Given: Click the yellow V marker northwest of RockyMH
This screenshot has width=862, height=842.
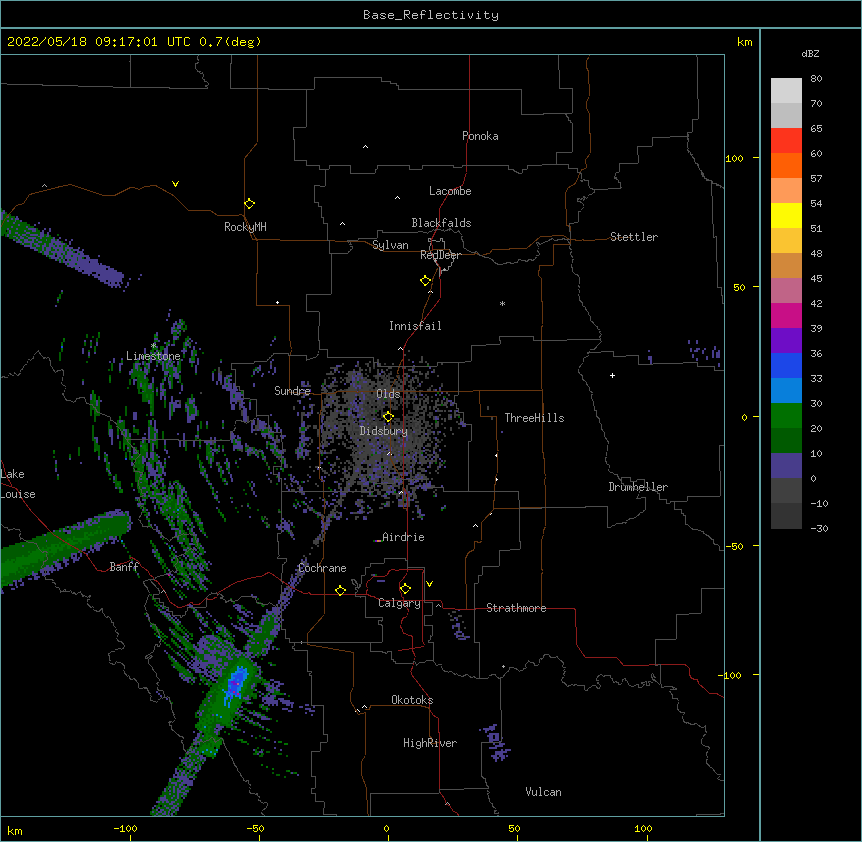Looking at the screenshot, I should [175, 184].
